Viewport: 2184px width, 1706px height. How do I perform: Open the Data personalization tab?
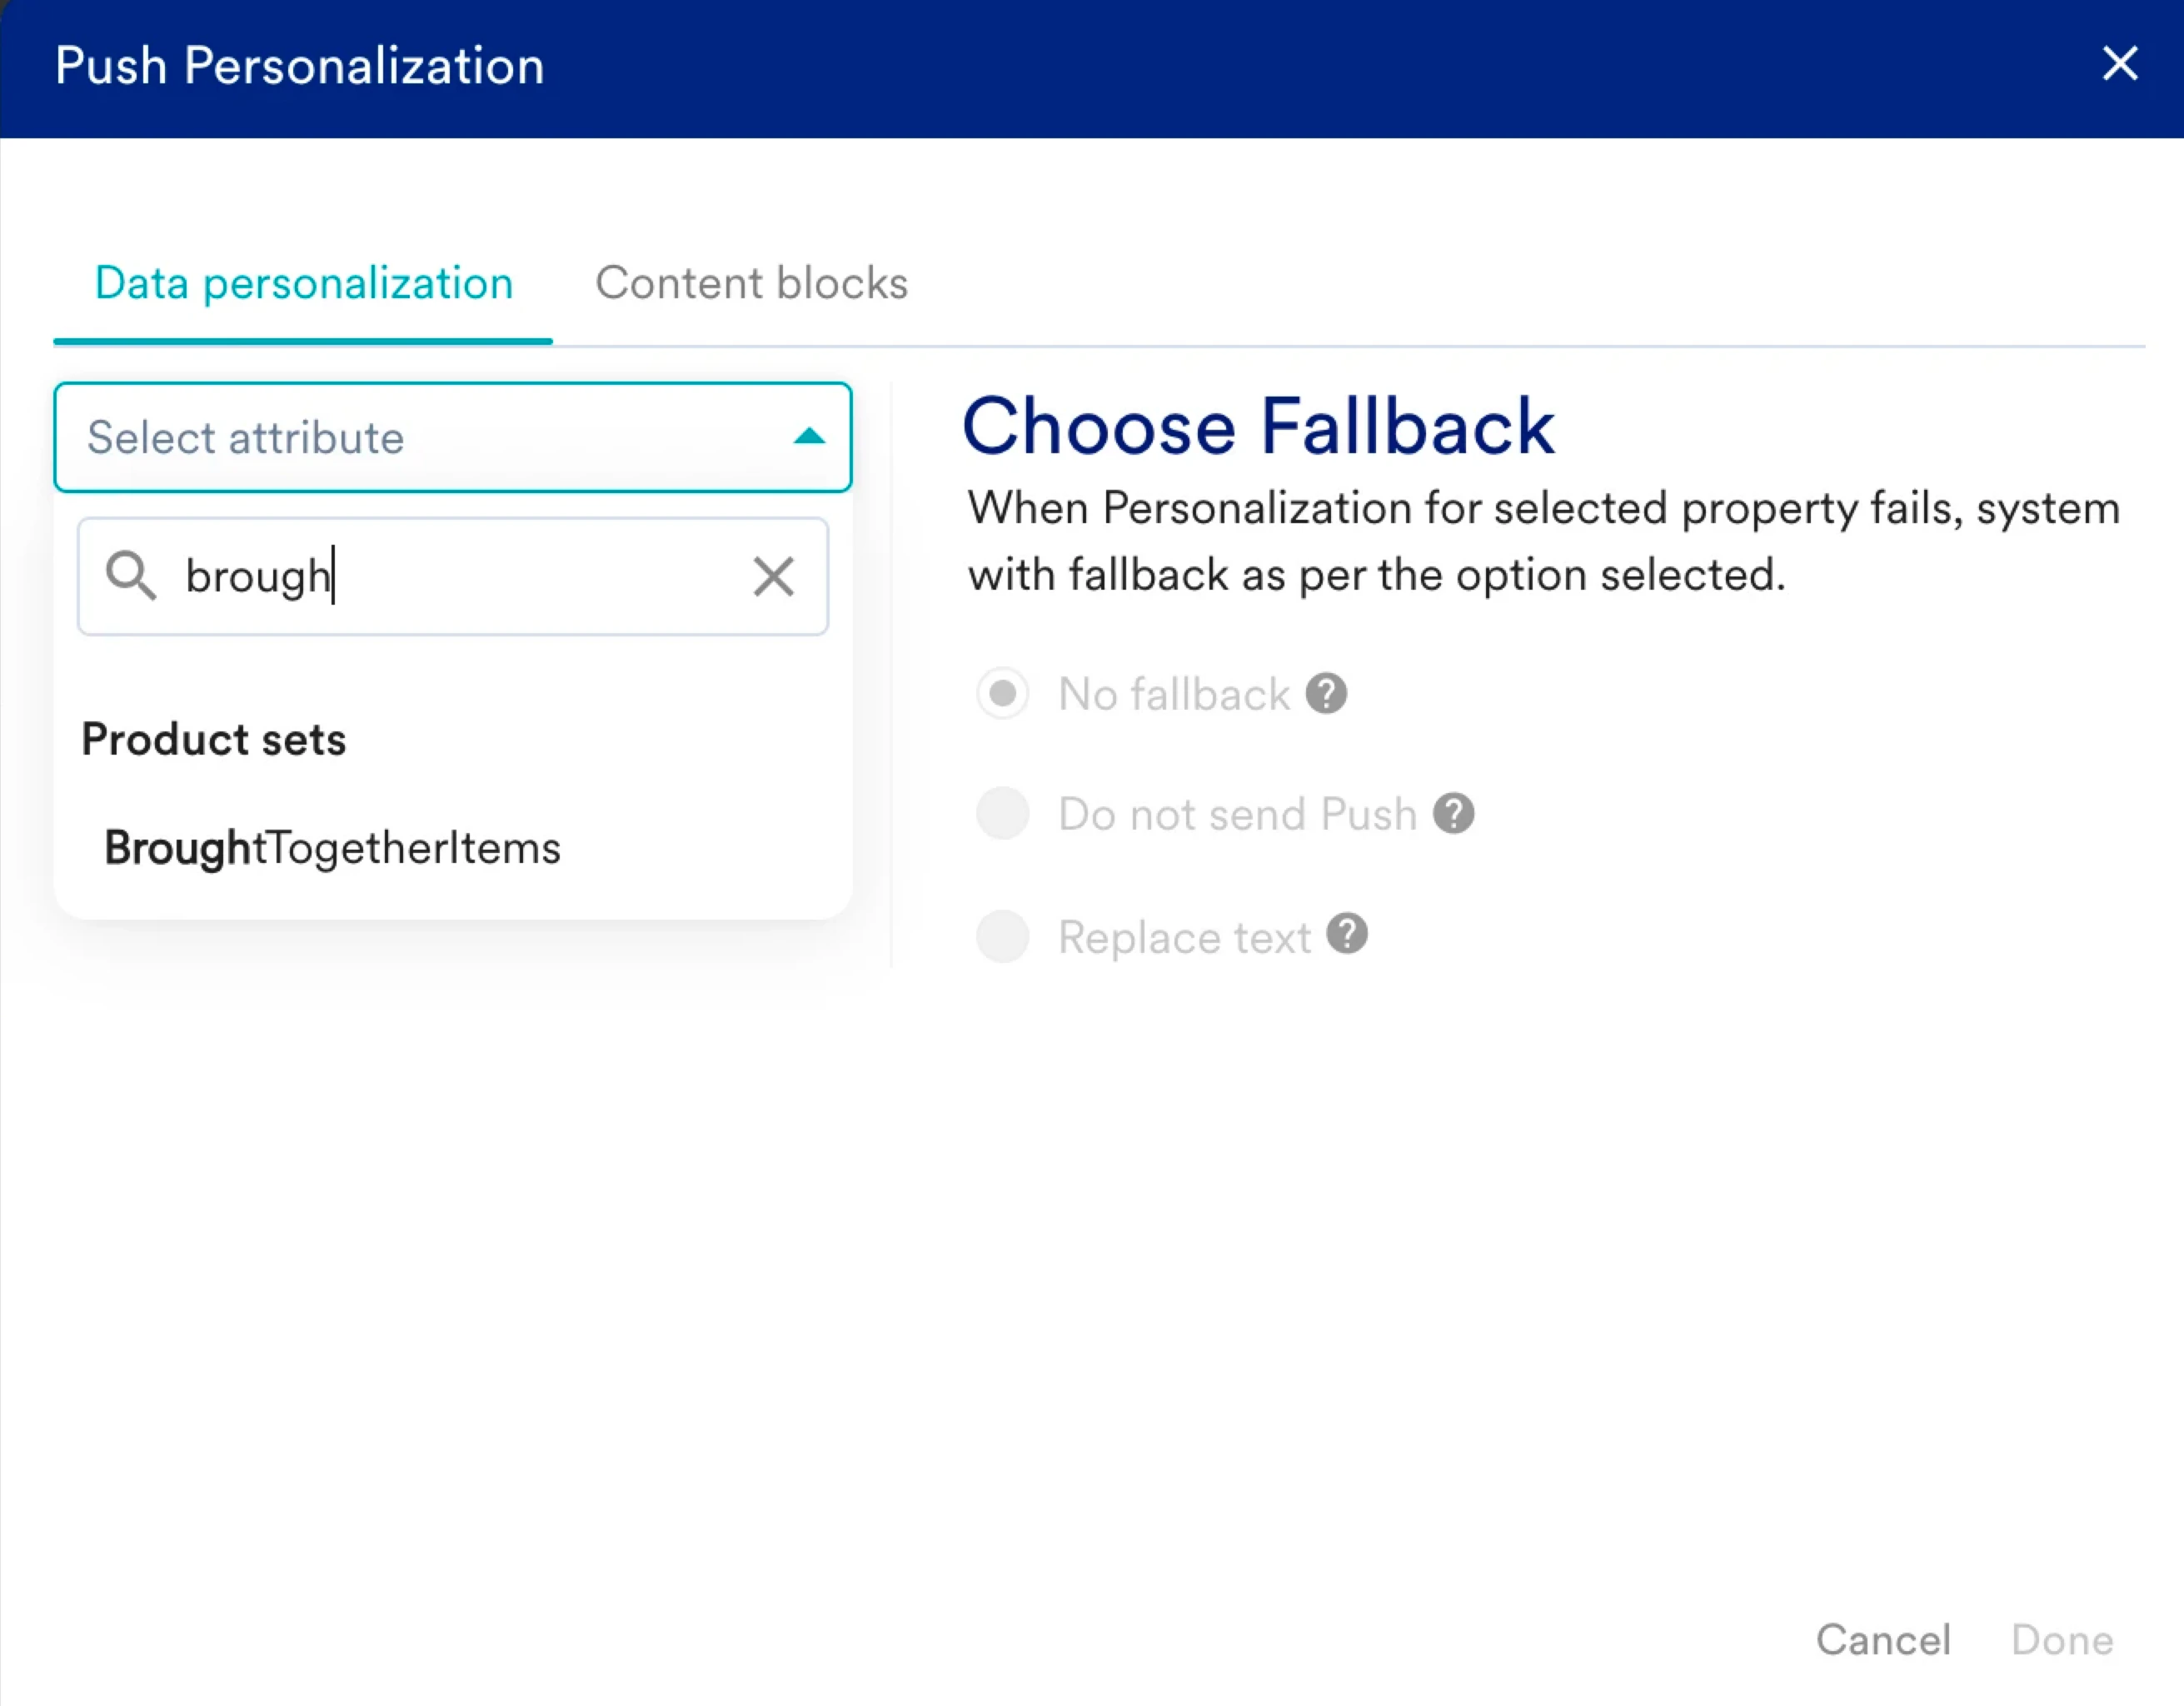303,283
